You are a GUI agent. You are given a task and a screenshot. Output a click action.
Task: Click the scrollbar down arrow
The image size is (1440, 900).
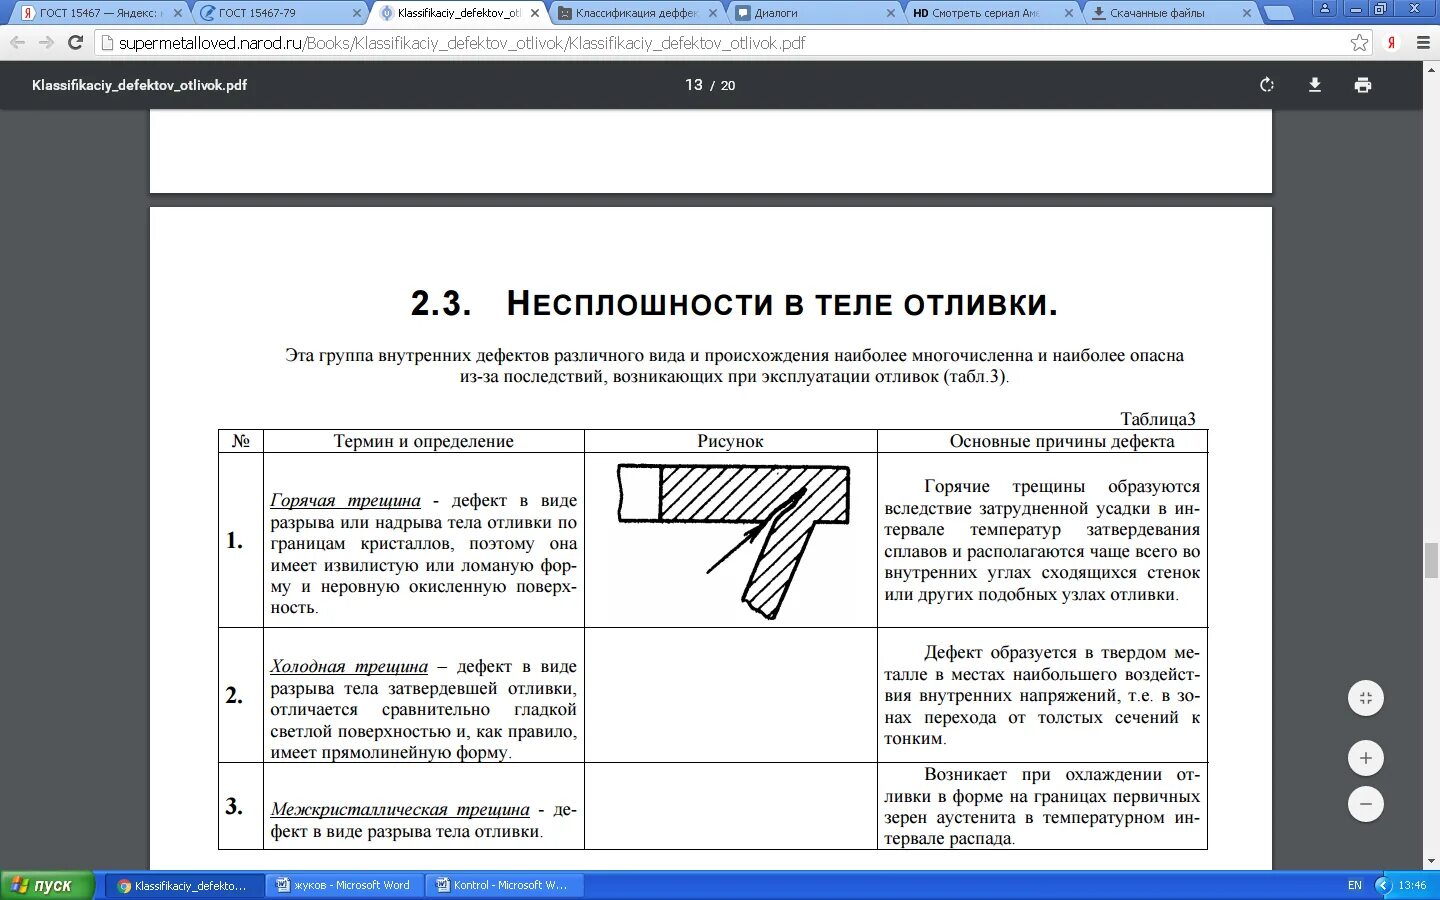coord(1431,861)
